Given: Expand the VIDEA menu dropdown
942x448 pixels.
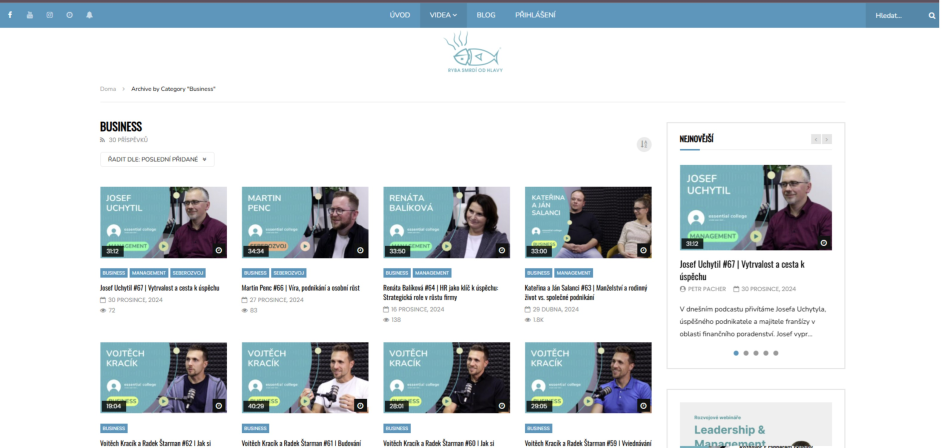Looking at the screenshot, I should click(443, 15).
